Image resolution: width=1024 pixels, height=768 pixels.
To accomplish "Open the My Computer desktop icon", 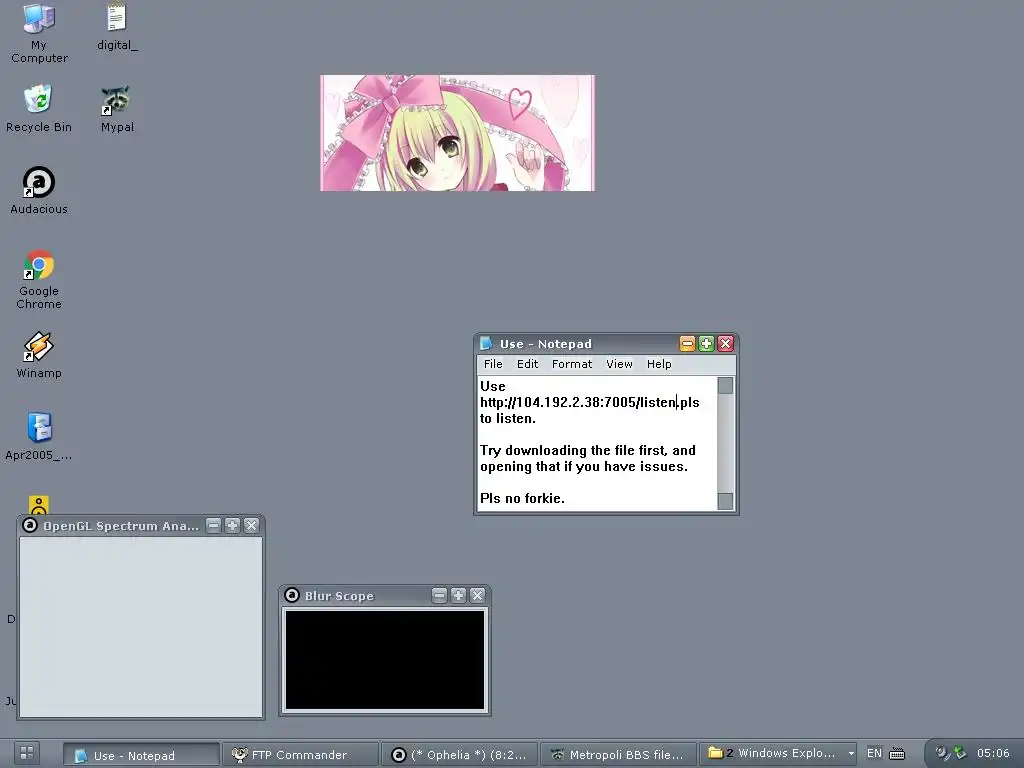I will point(39,33).
